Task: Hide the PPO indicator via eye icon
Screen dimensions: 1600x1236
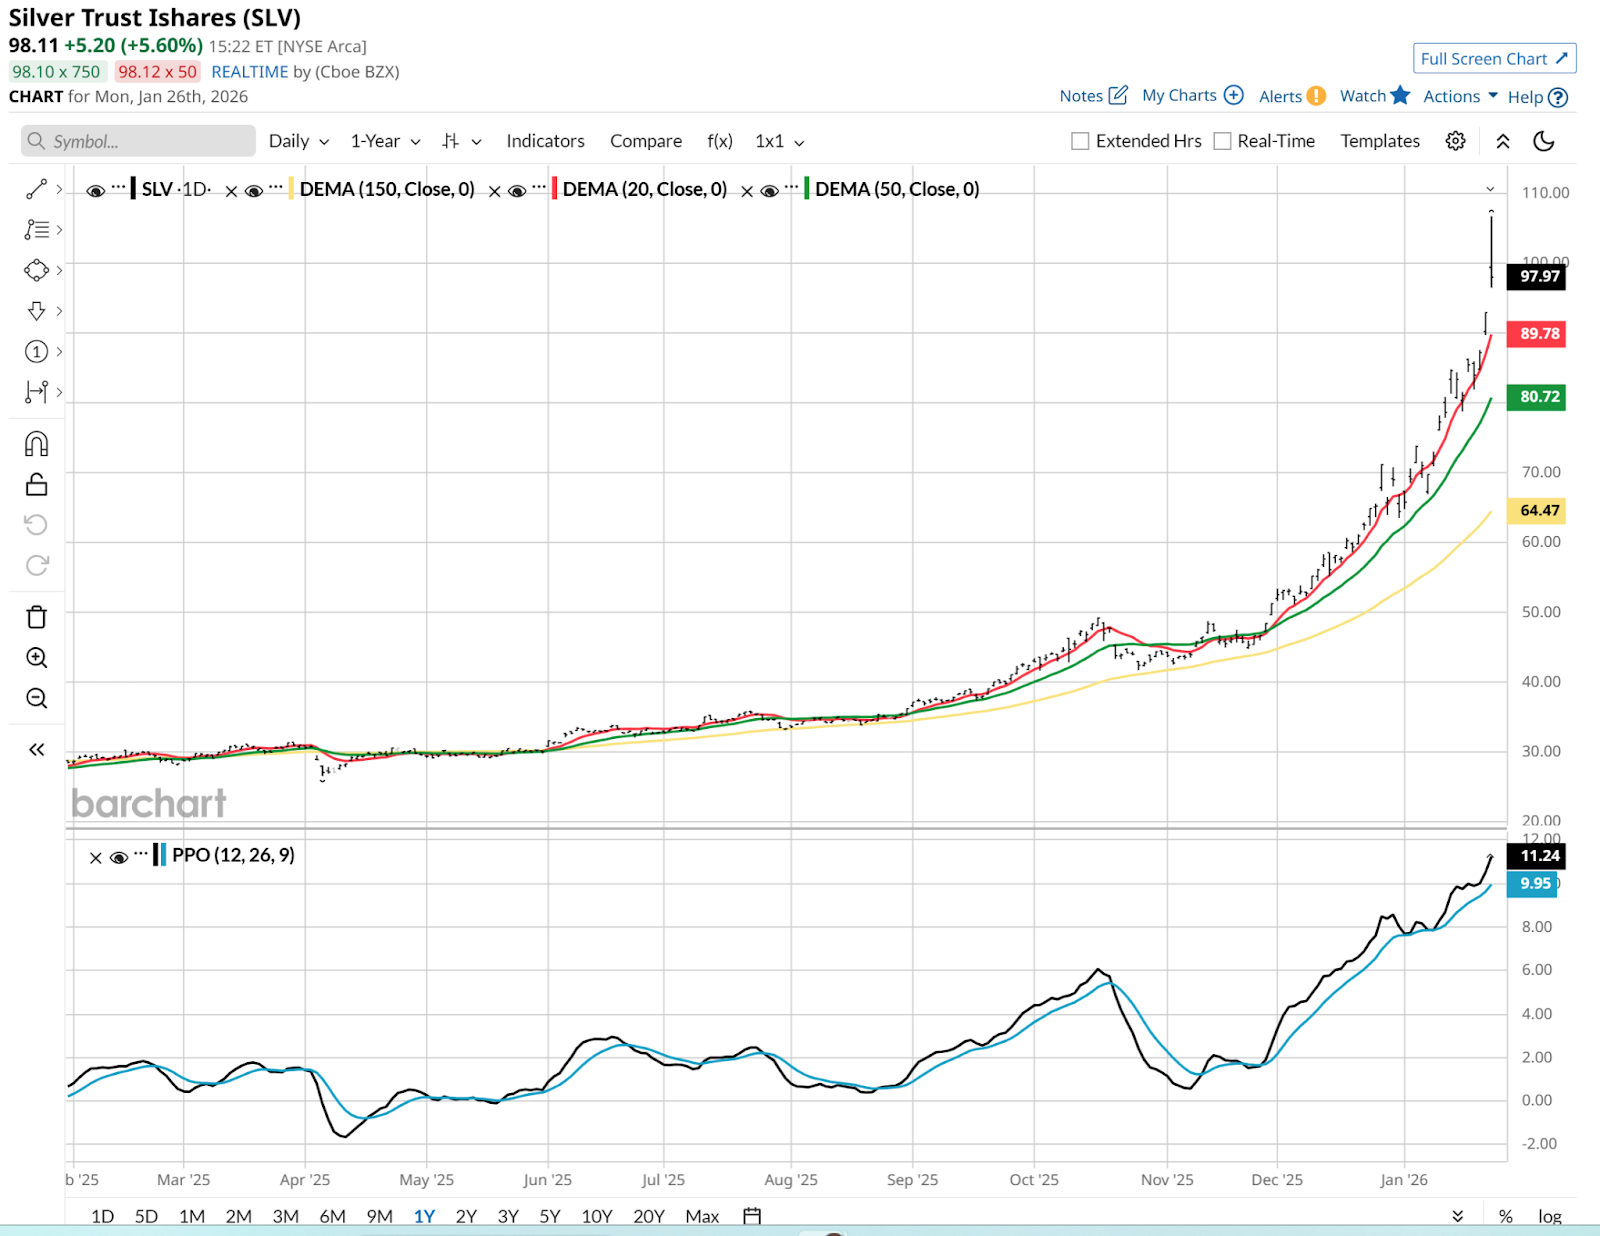Action: pyautogui.click(x=119, y=857)
